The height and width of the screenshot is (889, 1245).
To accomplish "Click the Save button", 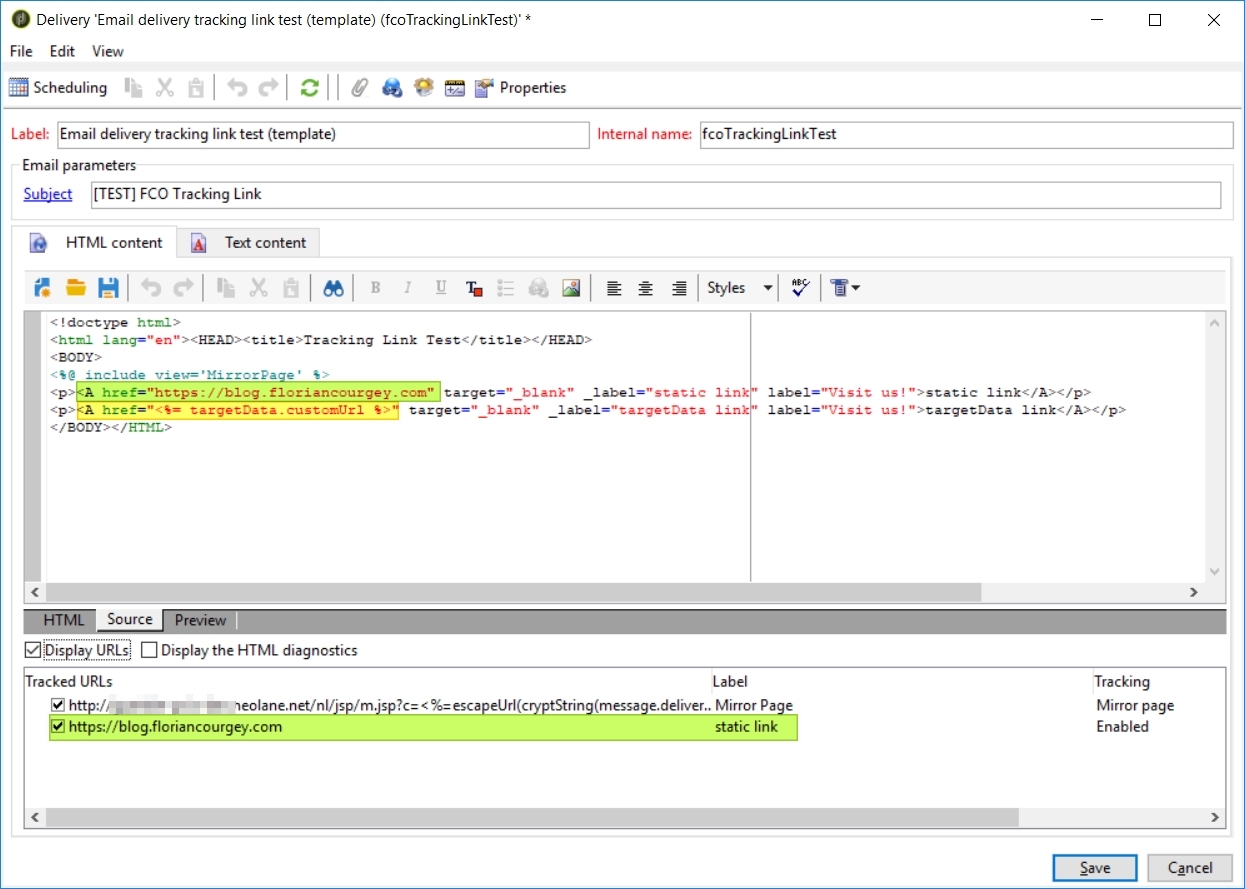I will (1094, 868).
